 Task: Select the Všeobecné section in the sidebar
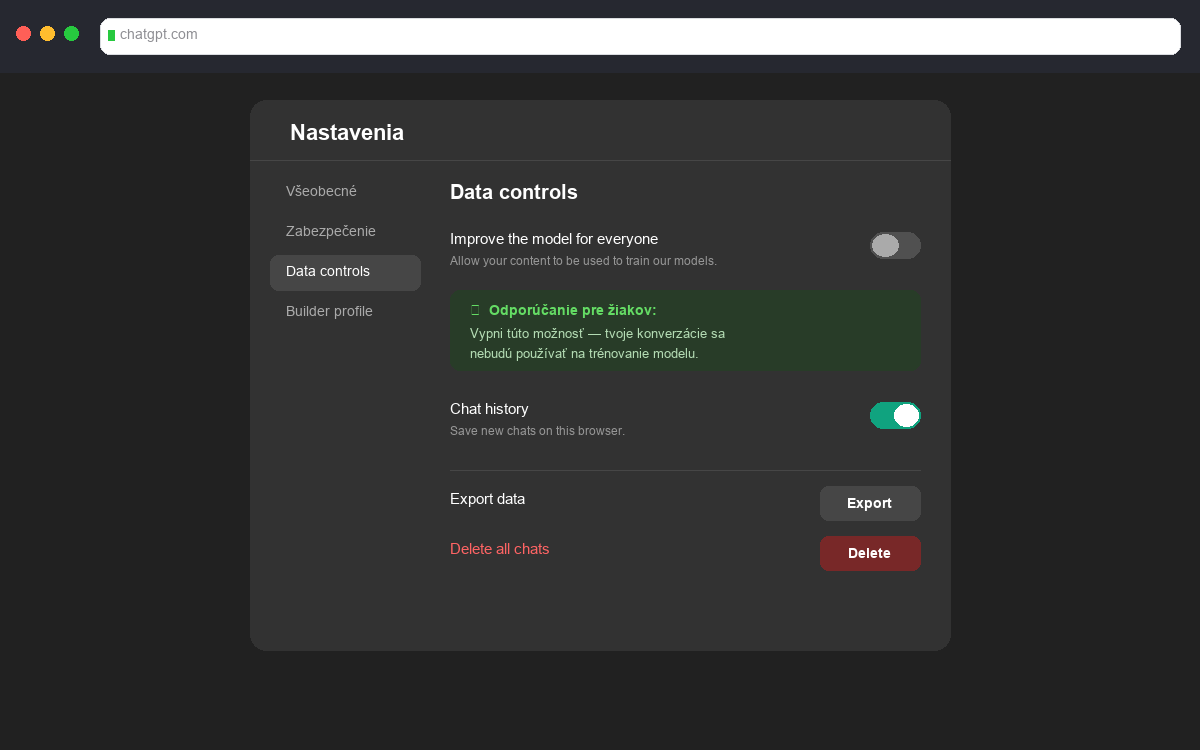tap(320, 191)
